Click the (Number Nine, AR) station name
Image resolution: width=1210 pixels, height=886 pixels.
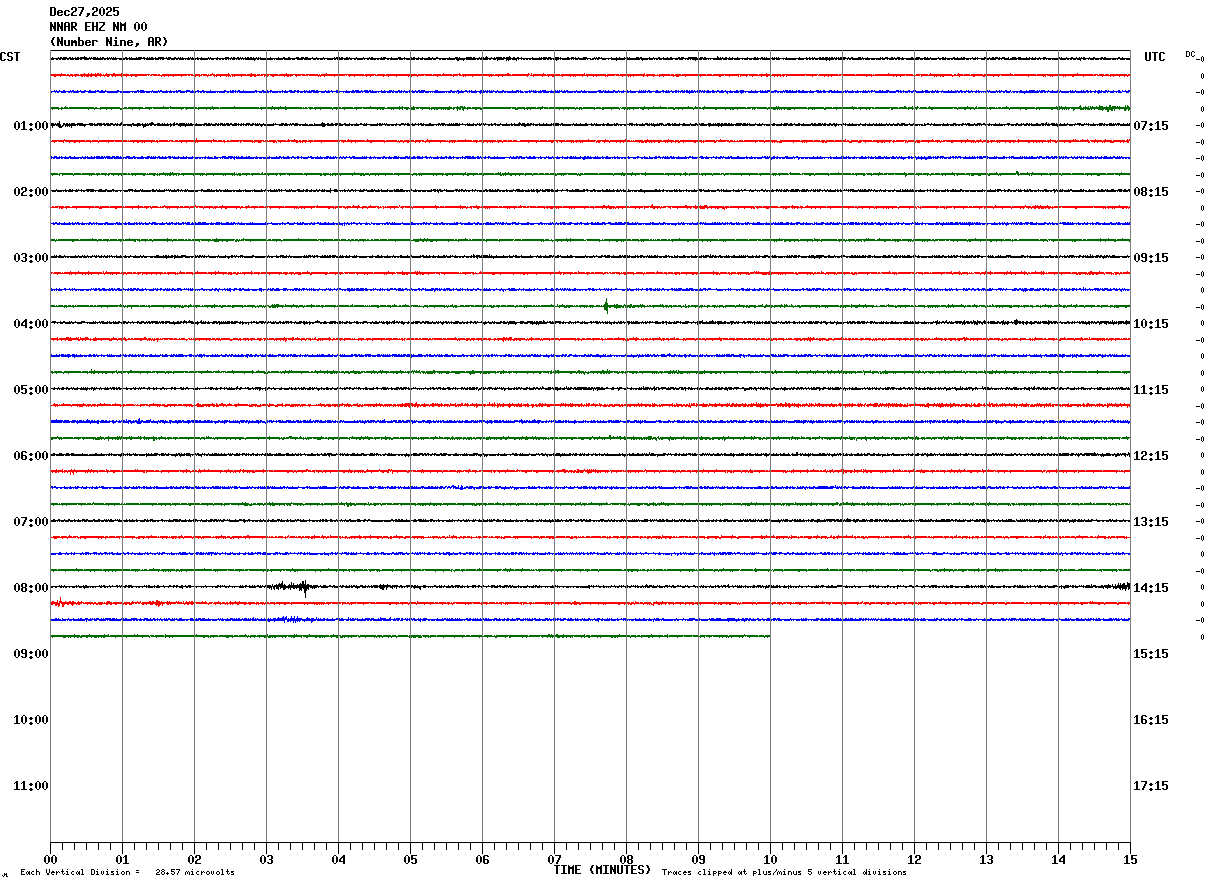109,42
